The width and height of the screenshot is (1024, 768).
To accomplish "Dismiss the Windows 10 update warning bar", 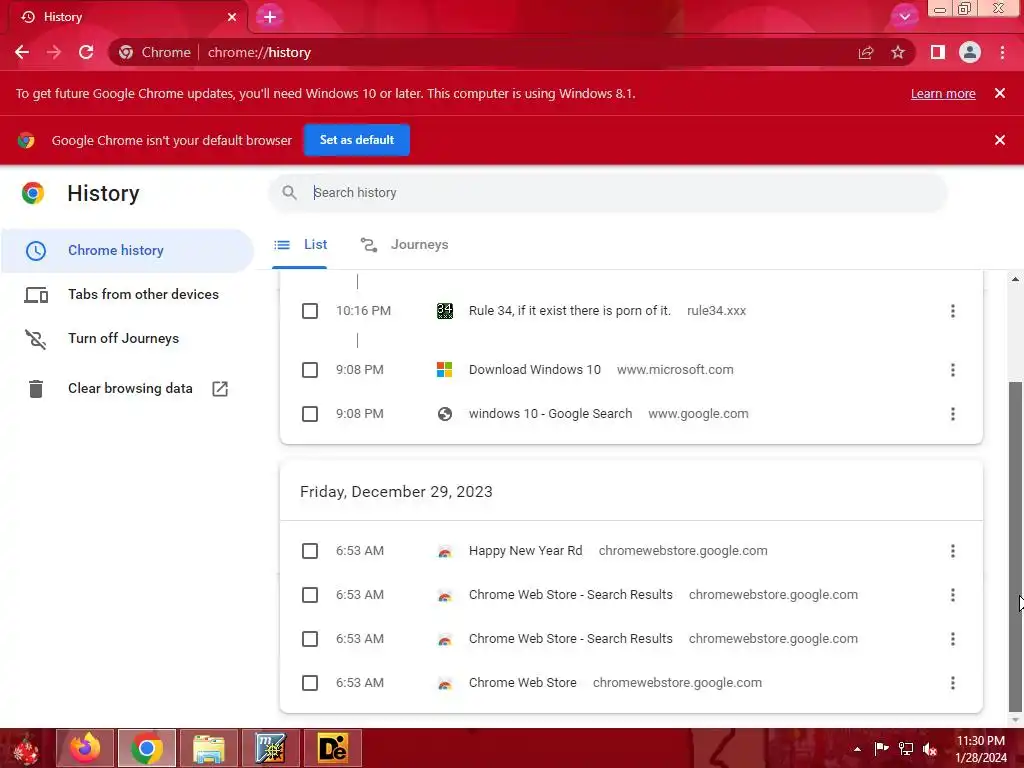I will (1000, 93).
